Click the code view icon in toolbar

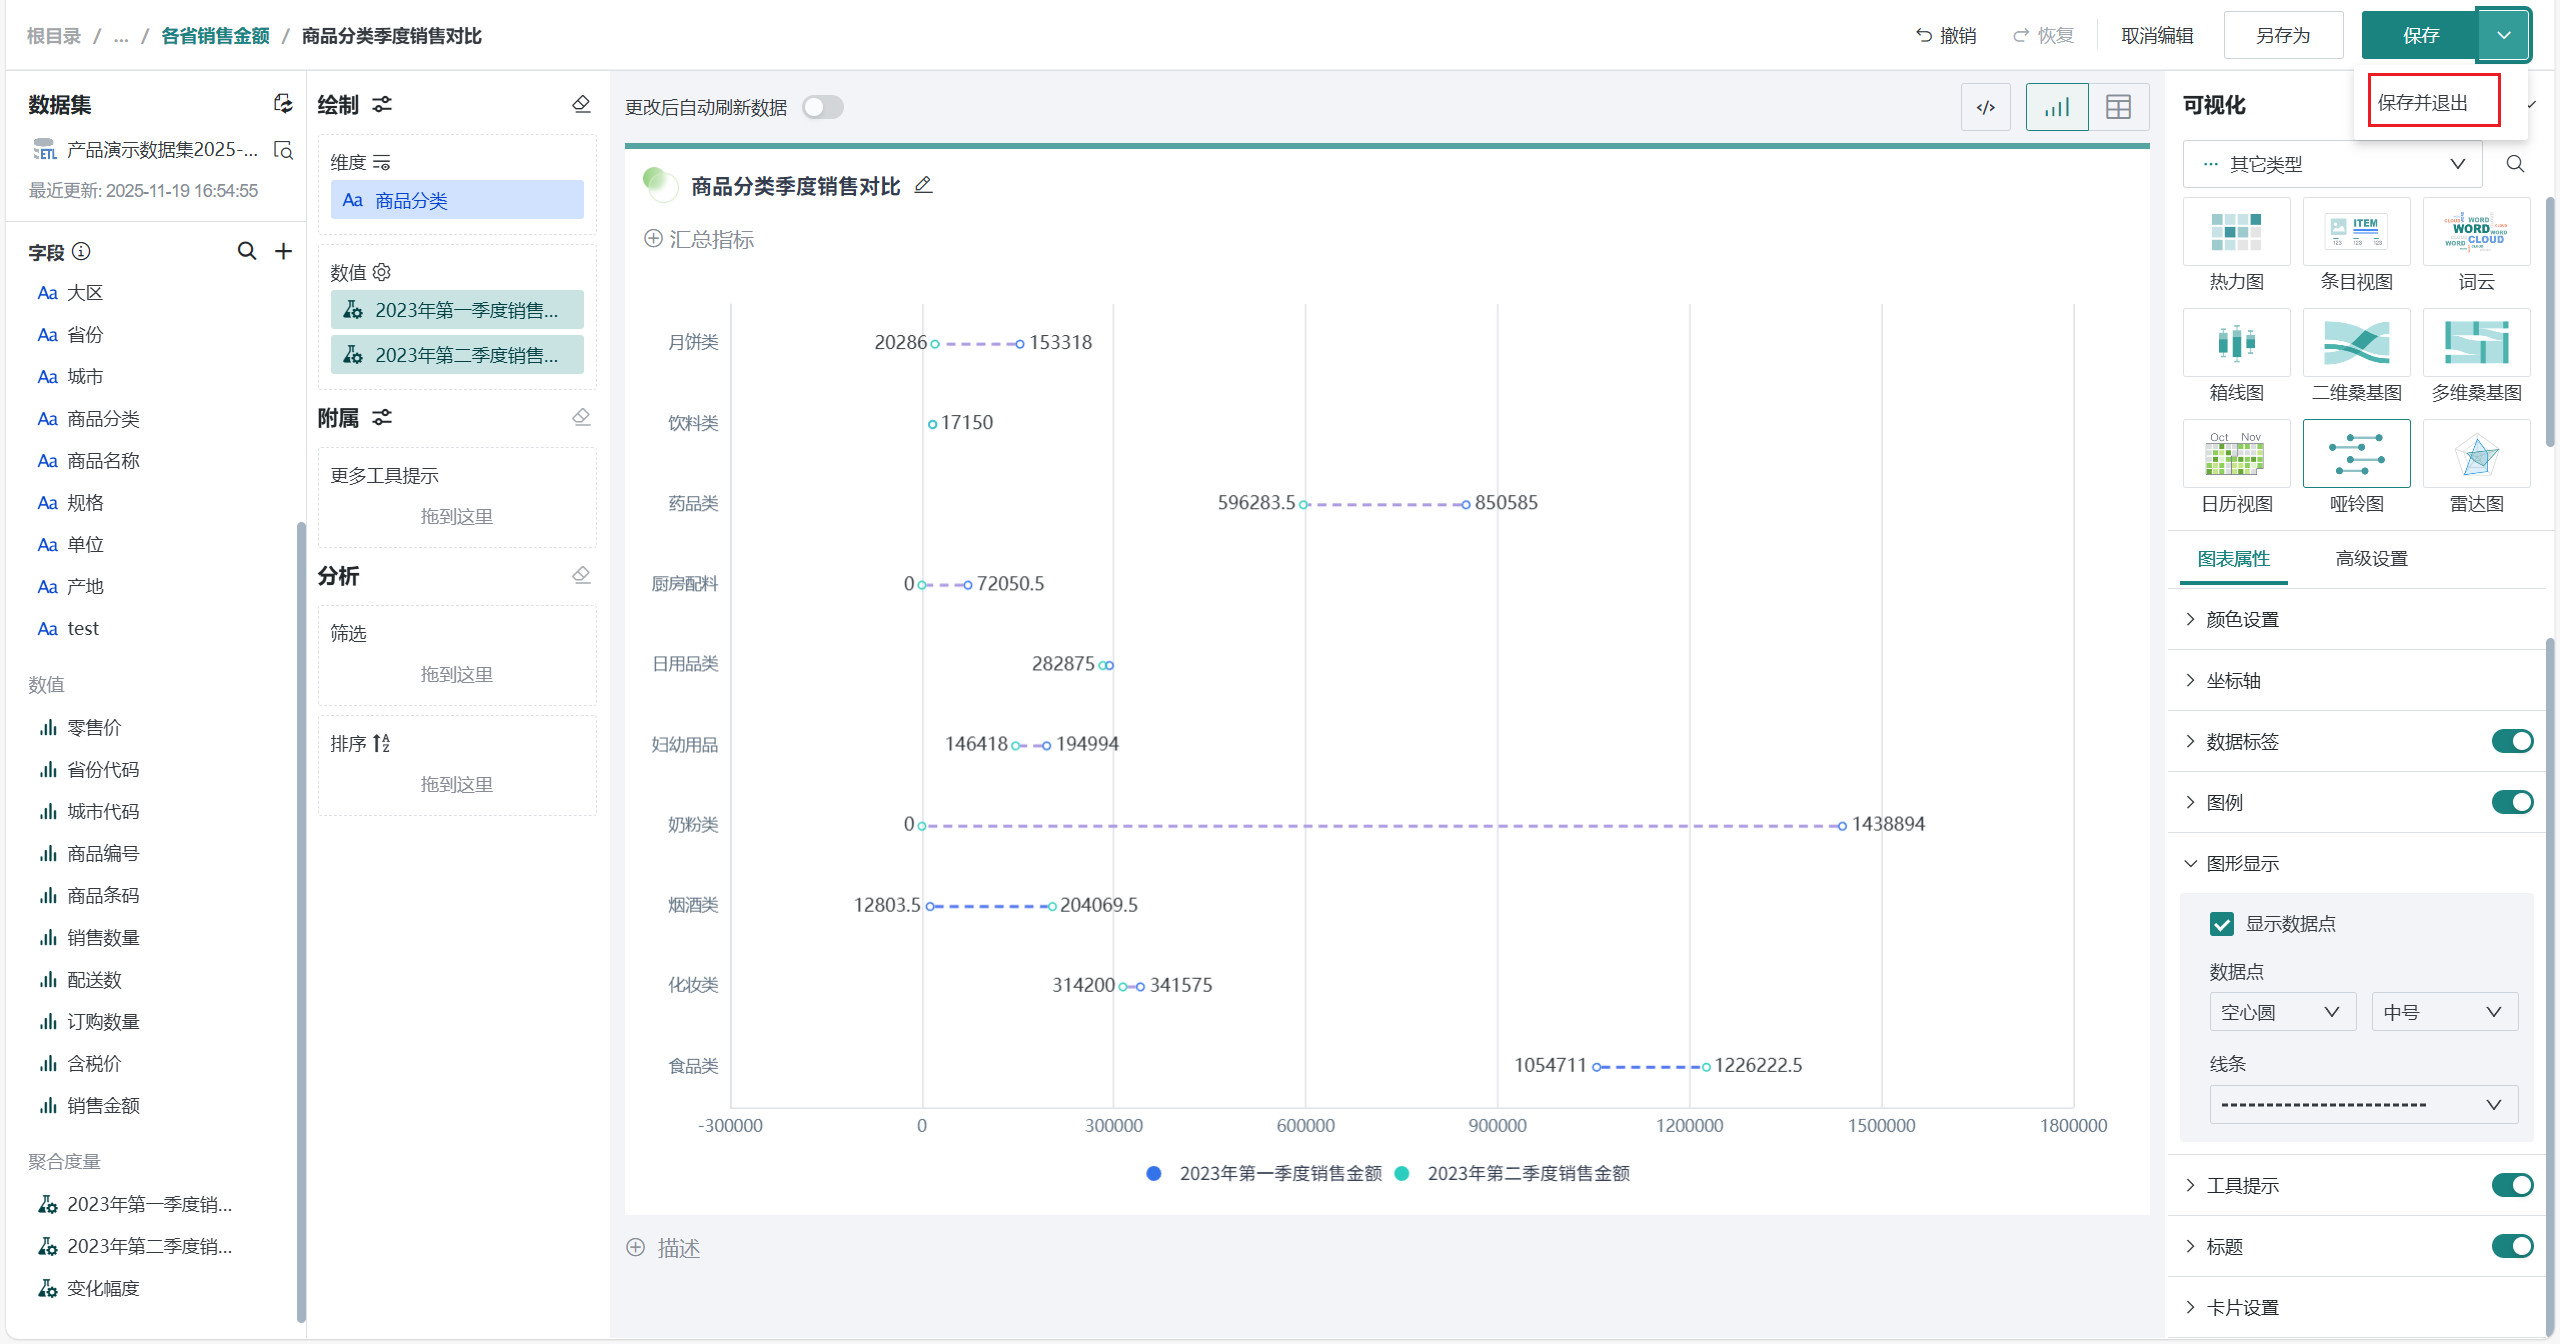click(x=1986, y=107)
